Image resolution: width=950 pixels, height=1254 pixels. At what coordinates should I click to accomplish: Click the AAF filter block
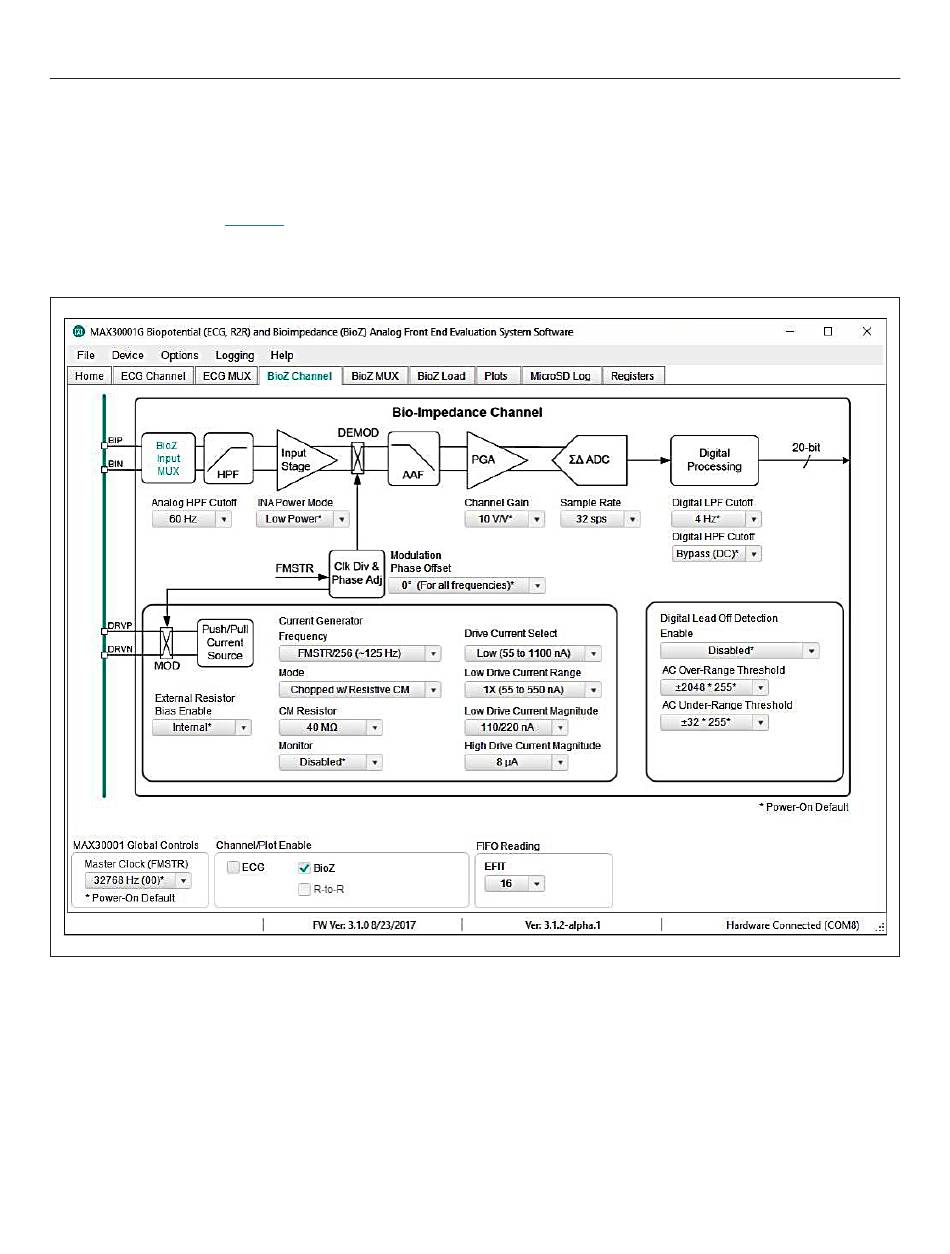click(x=413, y=459)
